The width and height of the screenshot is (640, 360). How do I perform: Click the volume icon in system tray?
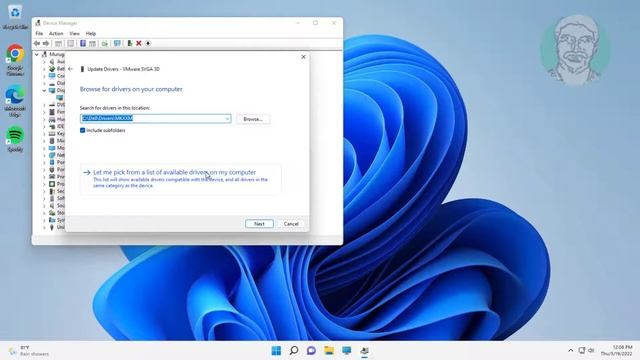click(x=591, y=351)
